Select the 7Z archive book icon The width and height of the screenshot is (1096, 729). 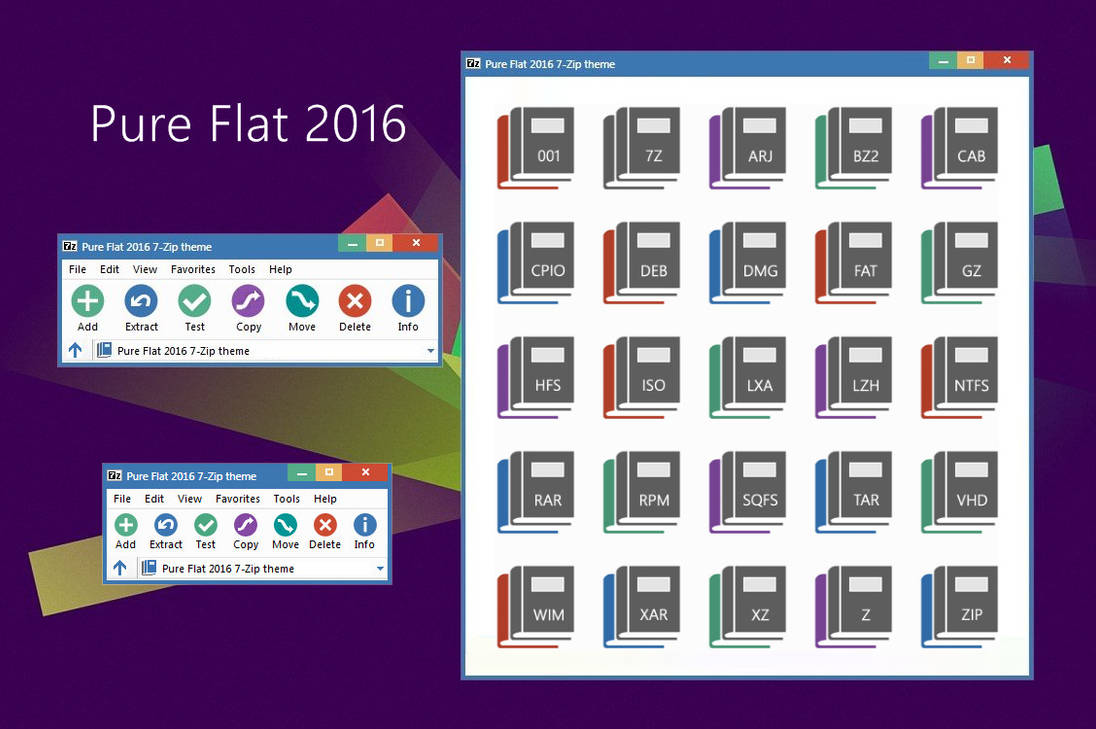[x=641, y=145]
